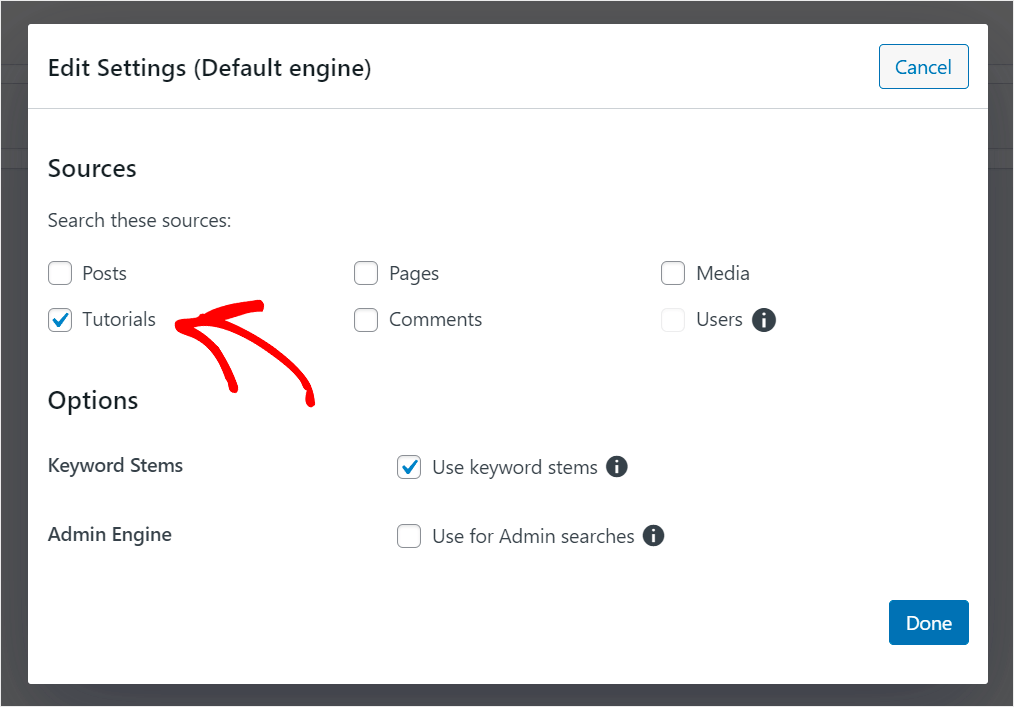Click the Admin Engine row label
Screen dimensions: 1014x707
[110, 535]
